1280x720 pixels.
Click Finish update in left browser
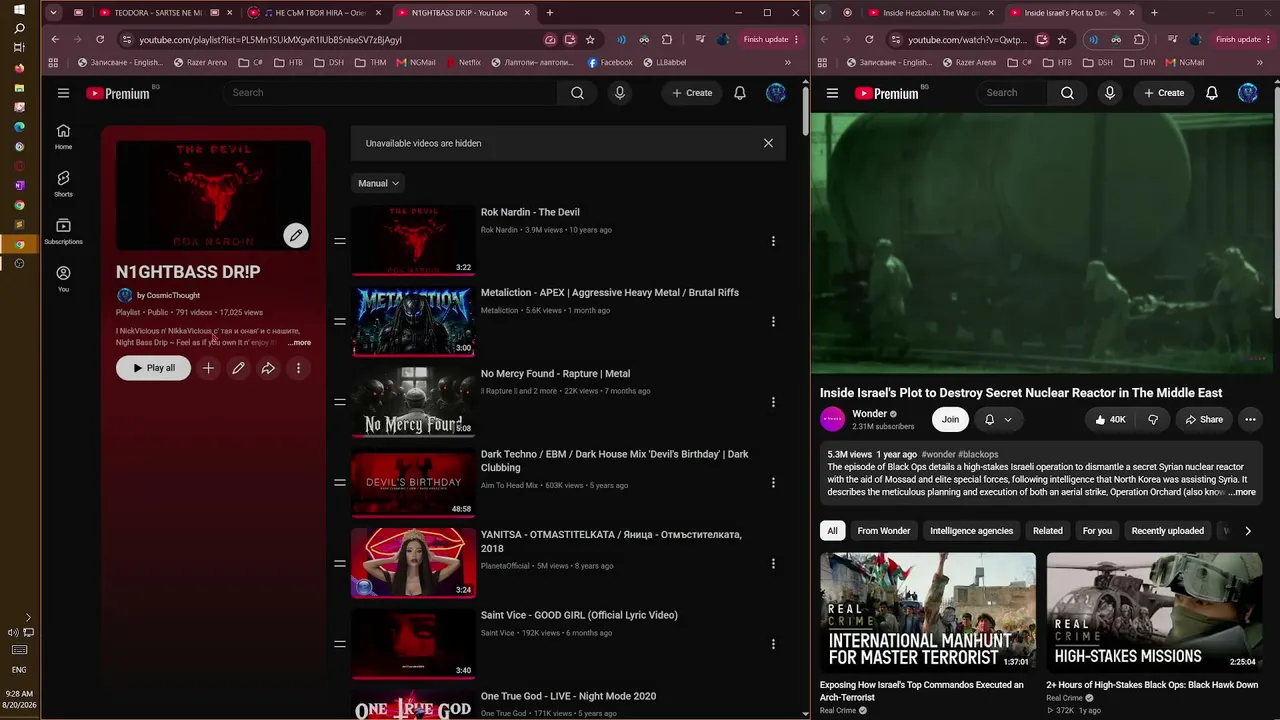pyautogui.click(x=771, y=39)
